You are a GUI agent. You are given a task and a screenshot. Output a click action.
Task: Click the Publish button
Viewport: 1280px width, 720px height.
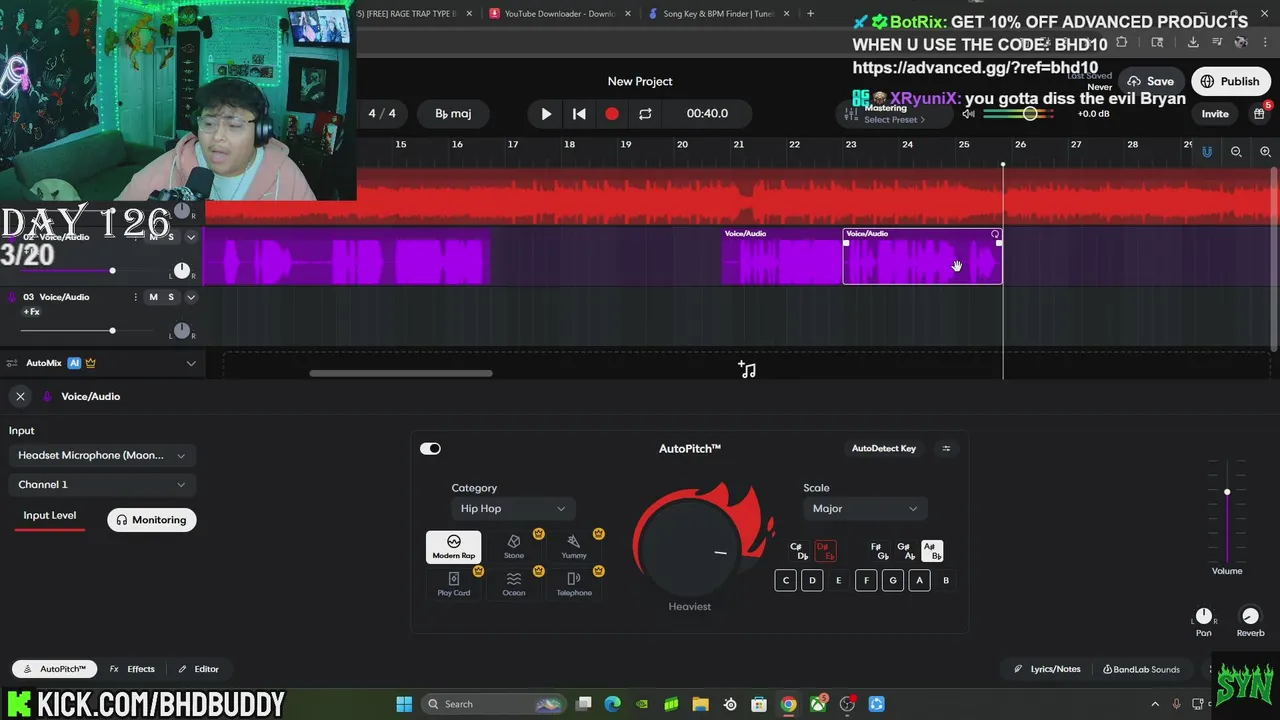tap(1230, 82)
